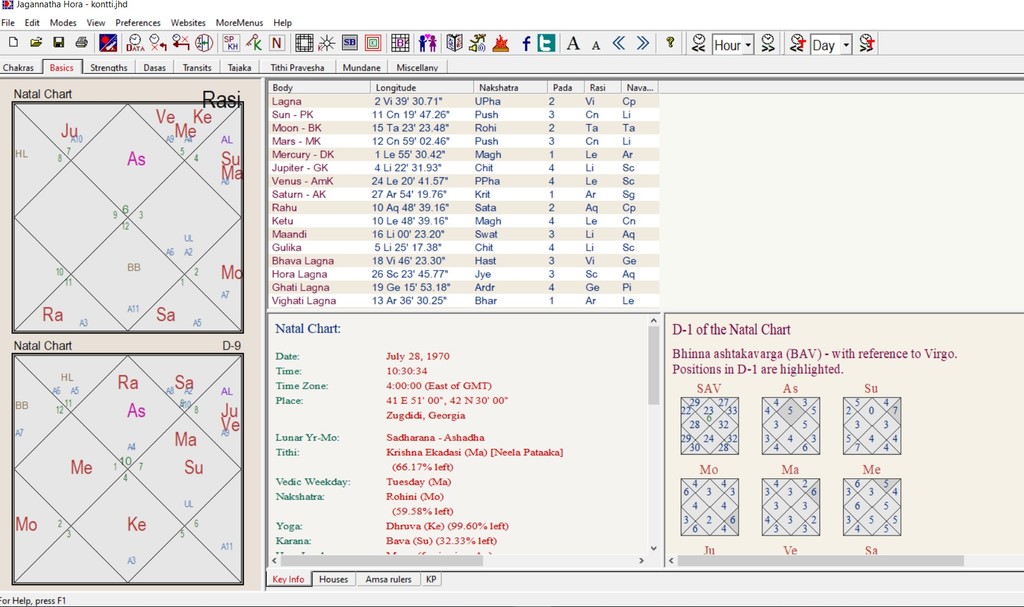This screenshot has height=607, width=1024.
Task: Open the MoreMenus menu
Action: click(239, 22)
